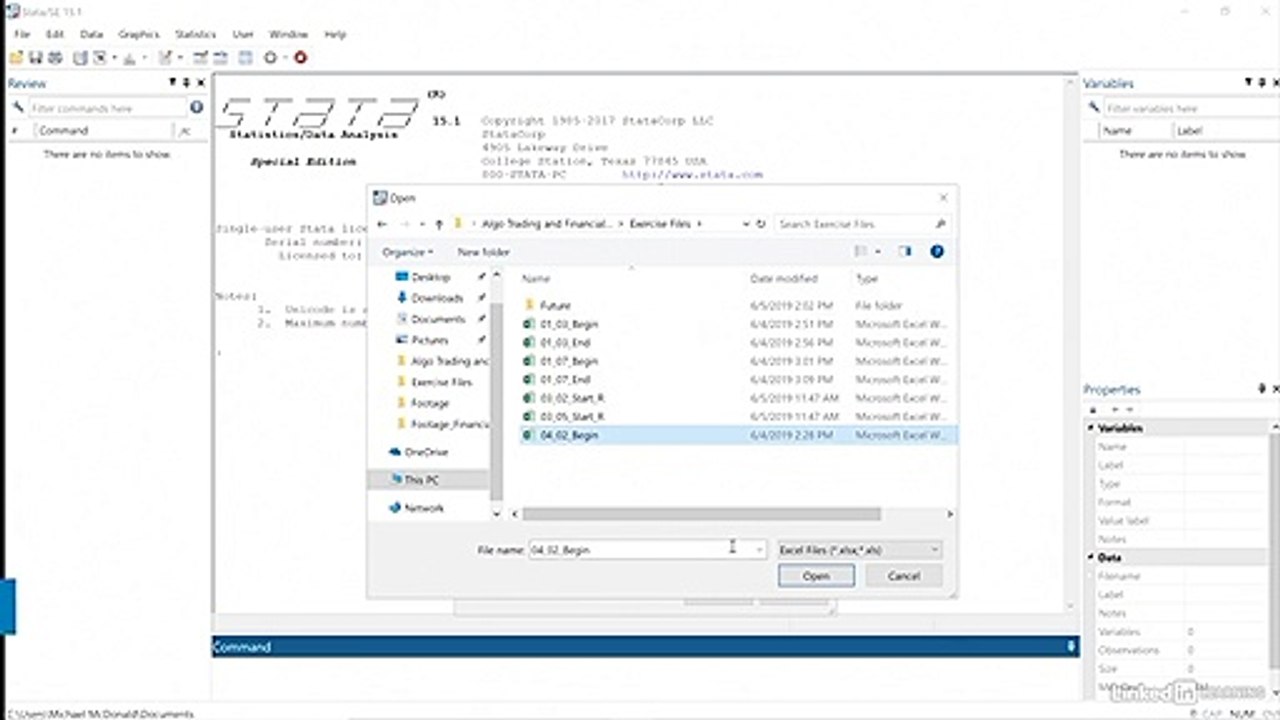Viewport: 1280px width, 720px height.
Task: Click the Open button in the dialog
Action: pos(816,576)
